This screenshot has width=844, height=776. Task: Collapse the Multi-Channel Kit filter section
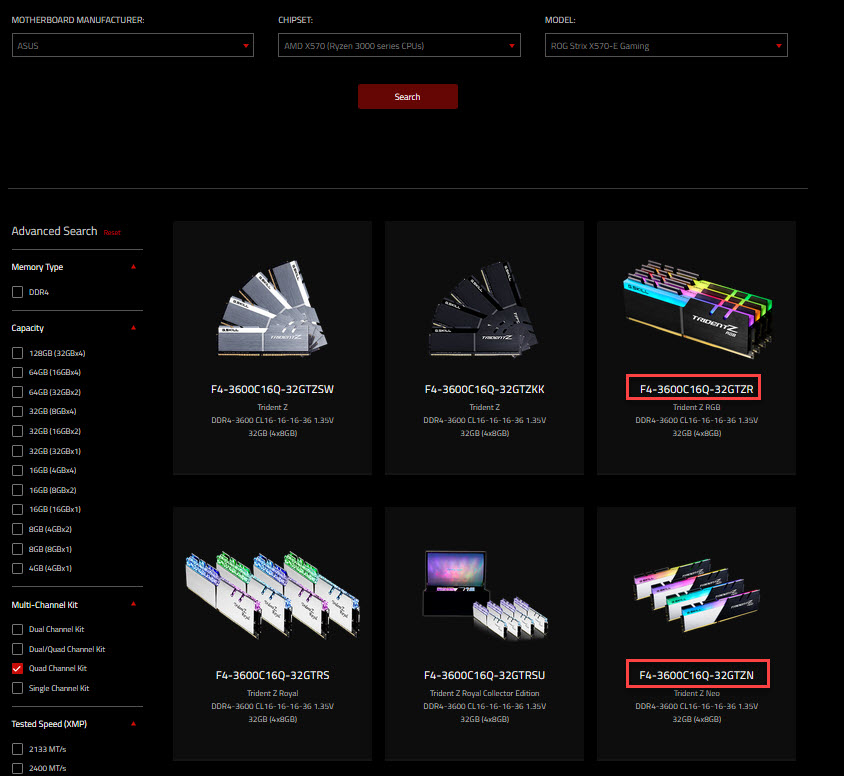pyautogui.click(x=133, y=604)
